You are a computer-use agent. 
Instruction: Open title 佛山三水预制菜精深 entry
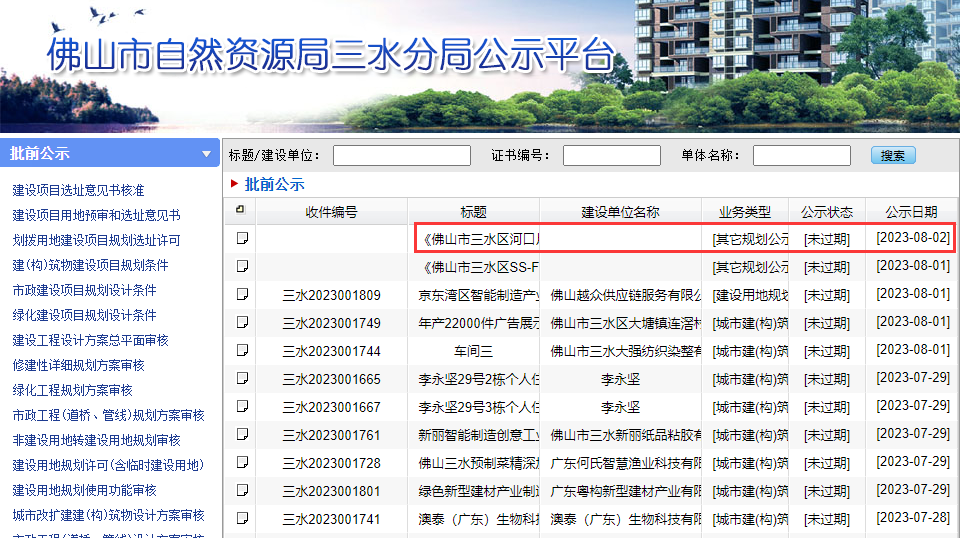(x=478, y=463)
